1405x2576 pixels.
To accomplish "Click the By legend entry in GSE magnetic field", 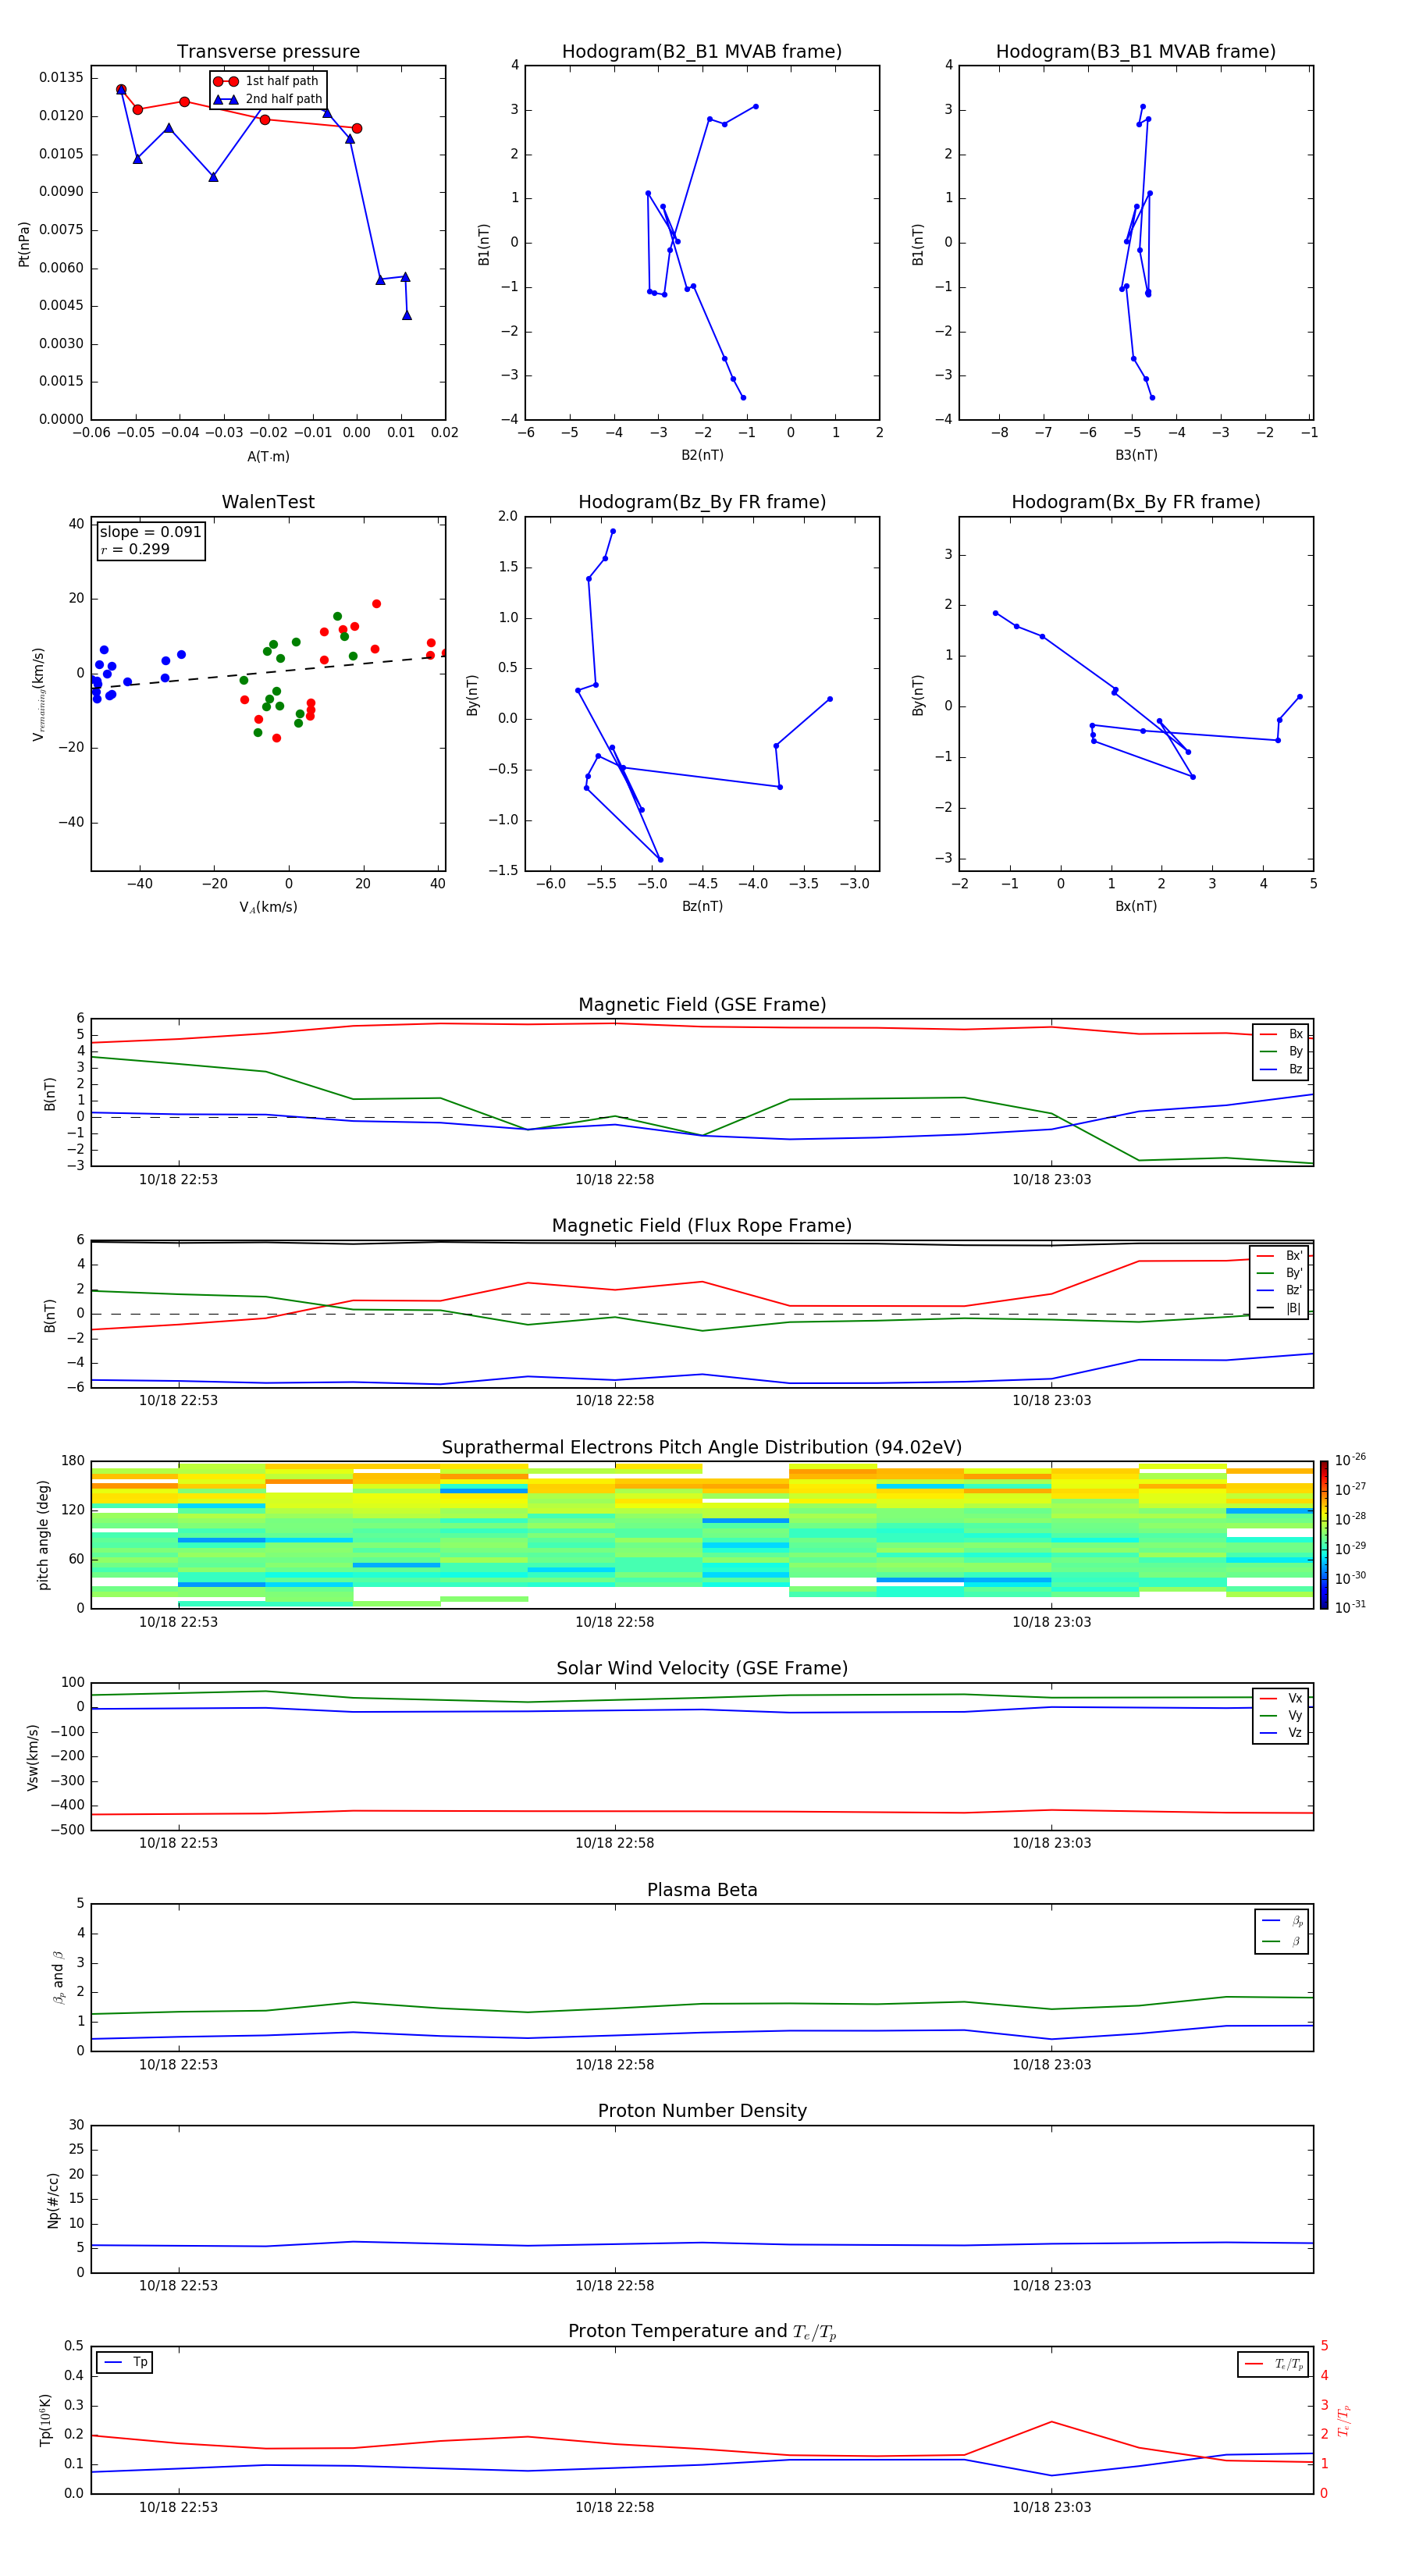I will coord(1281,1051).
